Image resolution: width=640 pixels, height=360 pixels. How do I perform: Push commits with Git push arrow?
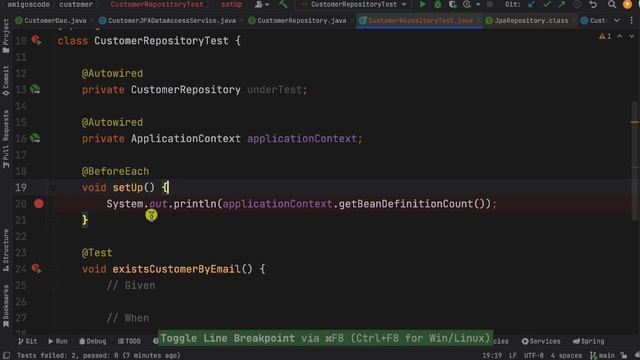tap(562, 4)
